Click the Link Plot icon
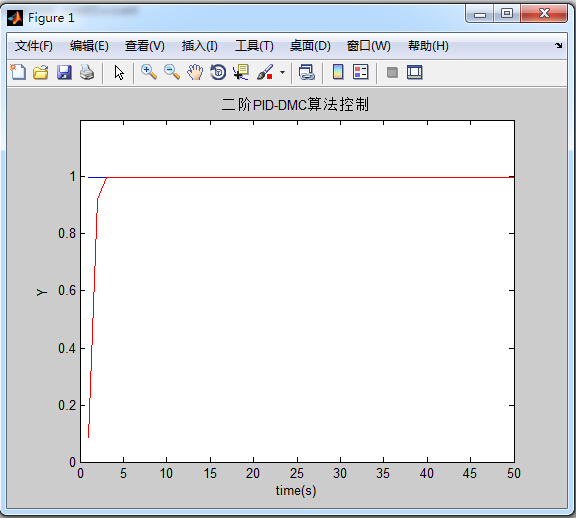Image resolution: width=576 pixels, height=518 pixels. 307,72
